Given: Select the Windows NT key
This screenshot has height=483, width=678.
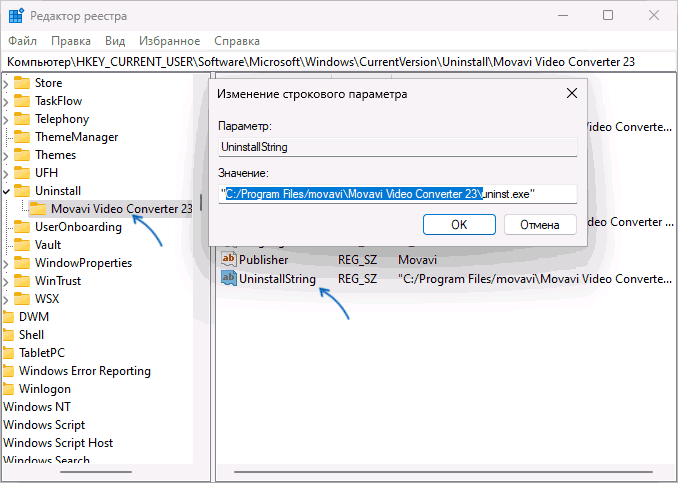Looking at the screenshot, I should click(x=37, y=407).
